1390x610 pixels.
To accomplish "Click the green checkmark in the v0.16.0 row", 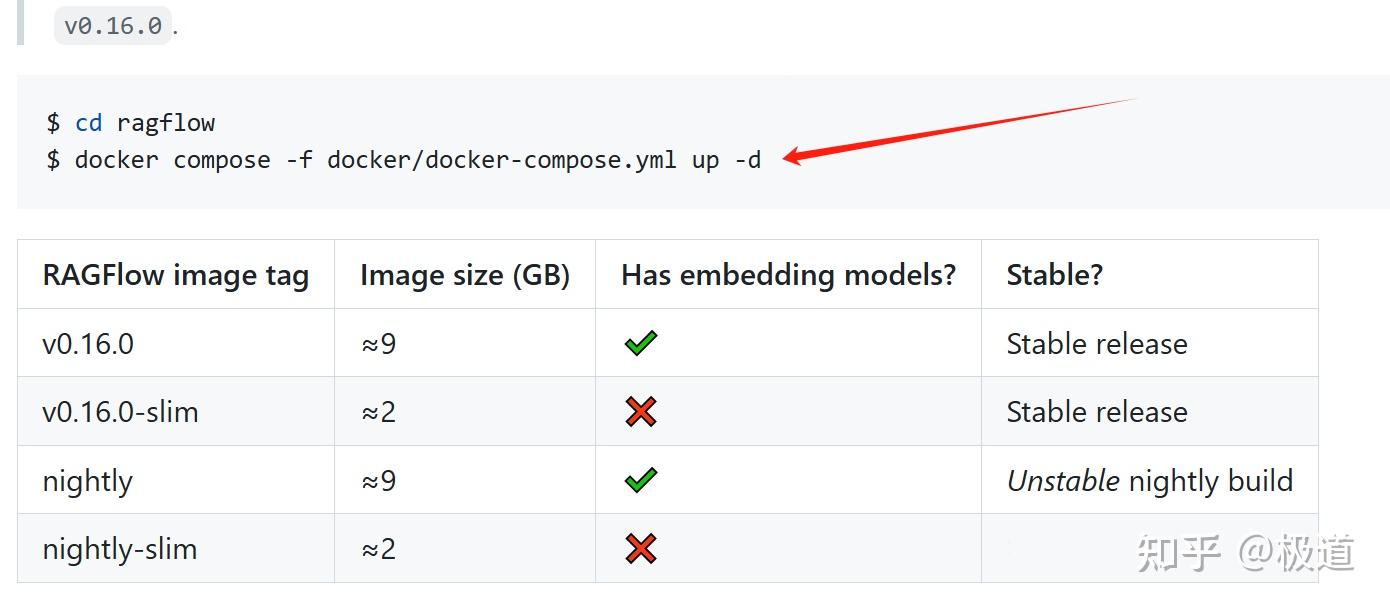I will click(640, 344).
